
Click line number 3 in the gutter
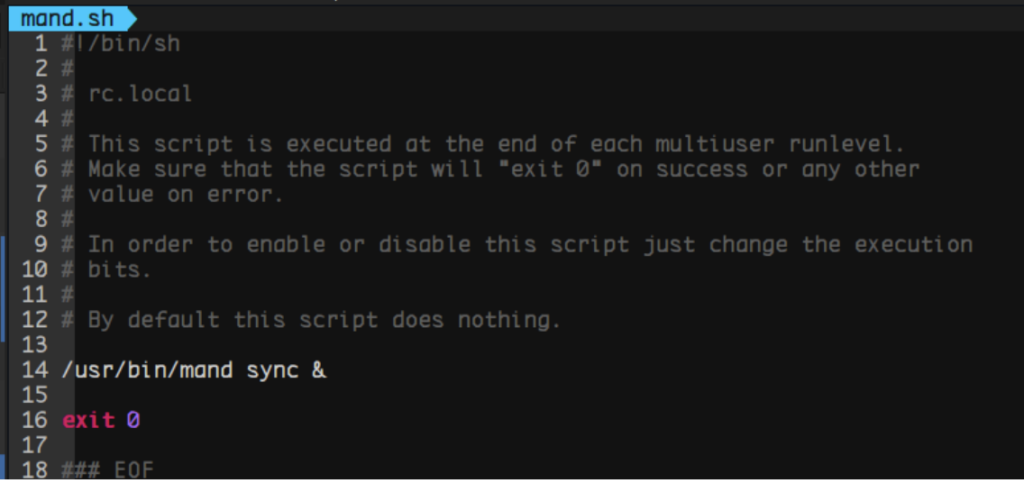40,94
